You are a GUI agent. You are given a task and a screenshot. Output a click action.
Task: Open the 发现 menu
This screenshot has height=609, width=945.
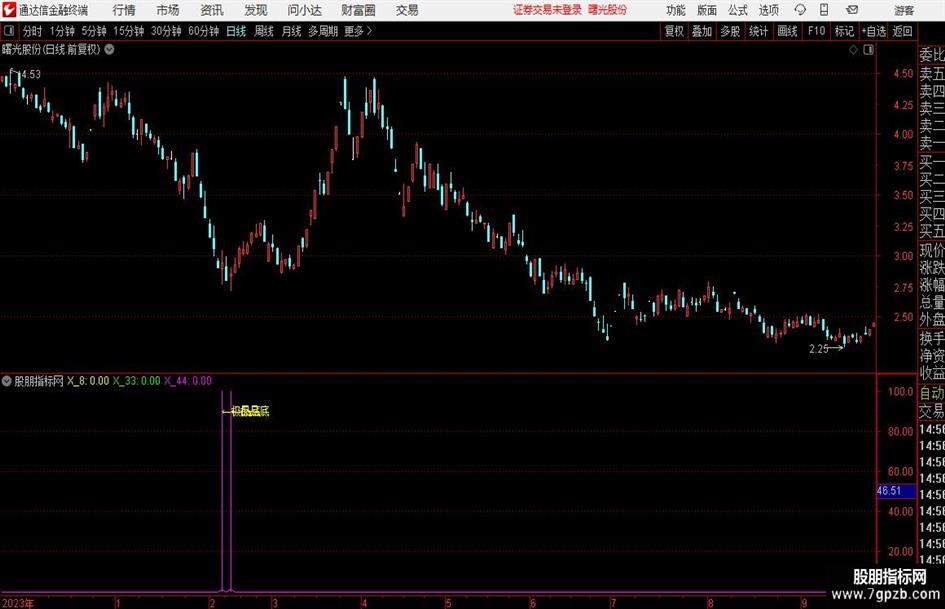pyautogui.click(x=256, y=10)
